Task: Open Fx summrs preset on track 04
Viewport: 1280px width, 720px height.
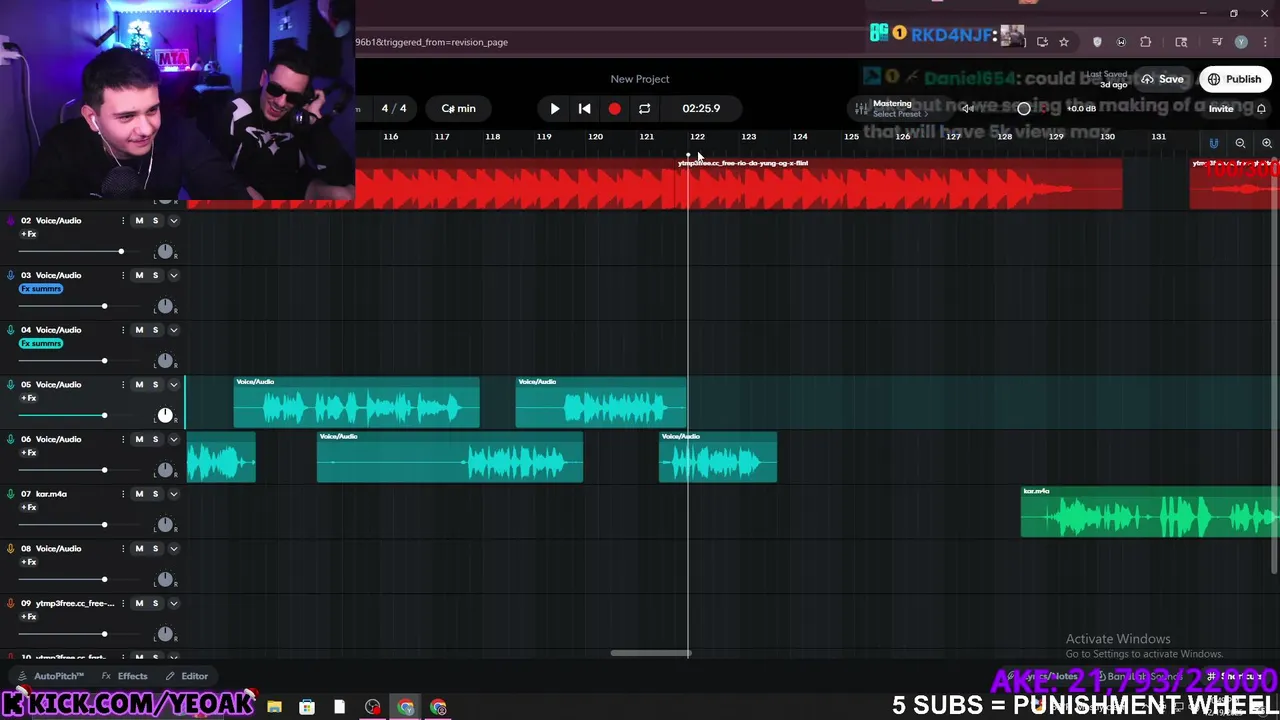Action: tap(41, 343)
